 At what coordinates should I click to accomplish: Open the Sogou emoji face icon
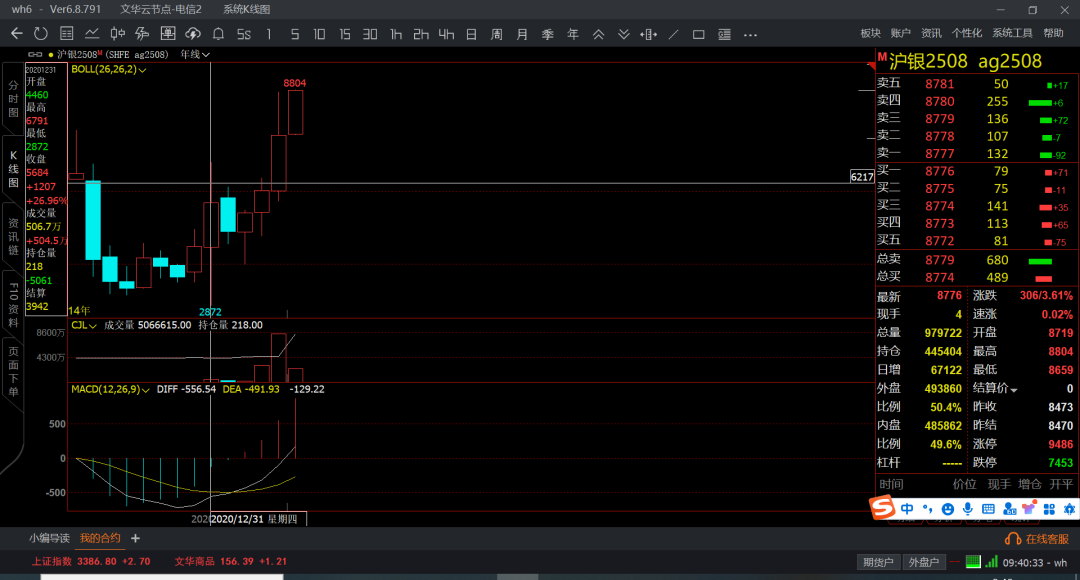coord(948,509)
